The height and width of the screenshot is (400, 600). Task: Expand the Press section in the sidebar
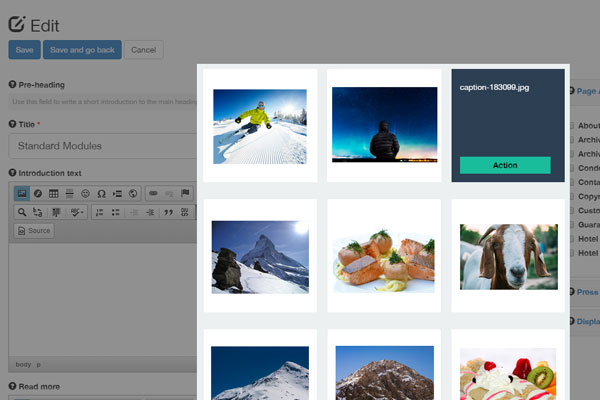coord(585,292)
